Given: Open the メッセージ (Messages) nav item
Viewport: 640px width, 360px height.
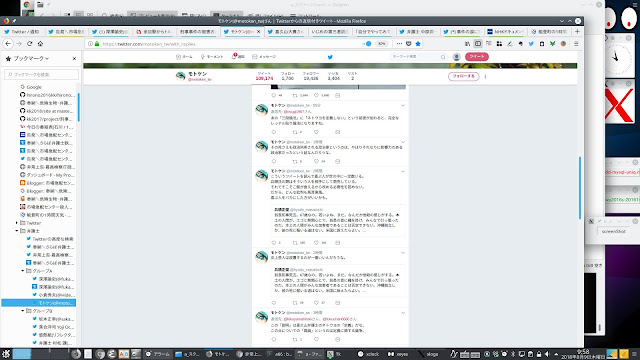Looking at the screenshot, I should pos(264,57).
